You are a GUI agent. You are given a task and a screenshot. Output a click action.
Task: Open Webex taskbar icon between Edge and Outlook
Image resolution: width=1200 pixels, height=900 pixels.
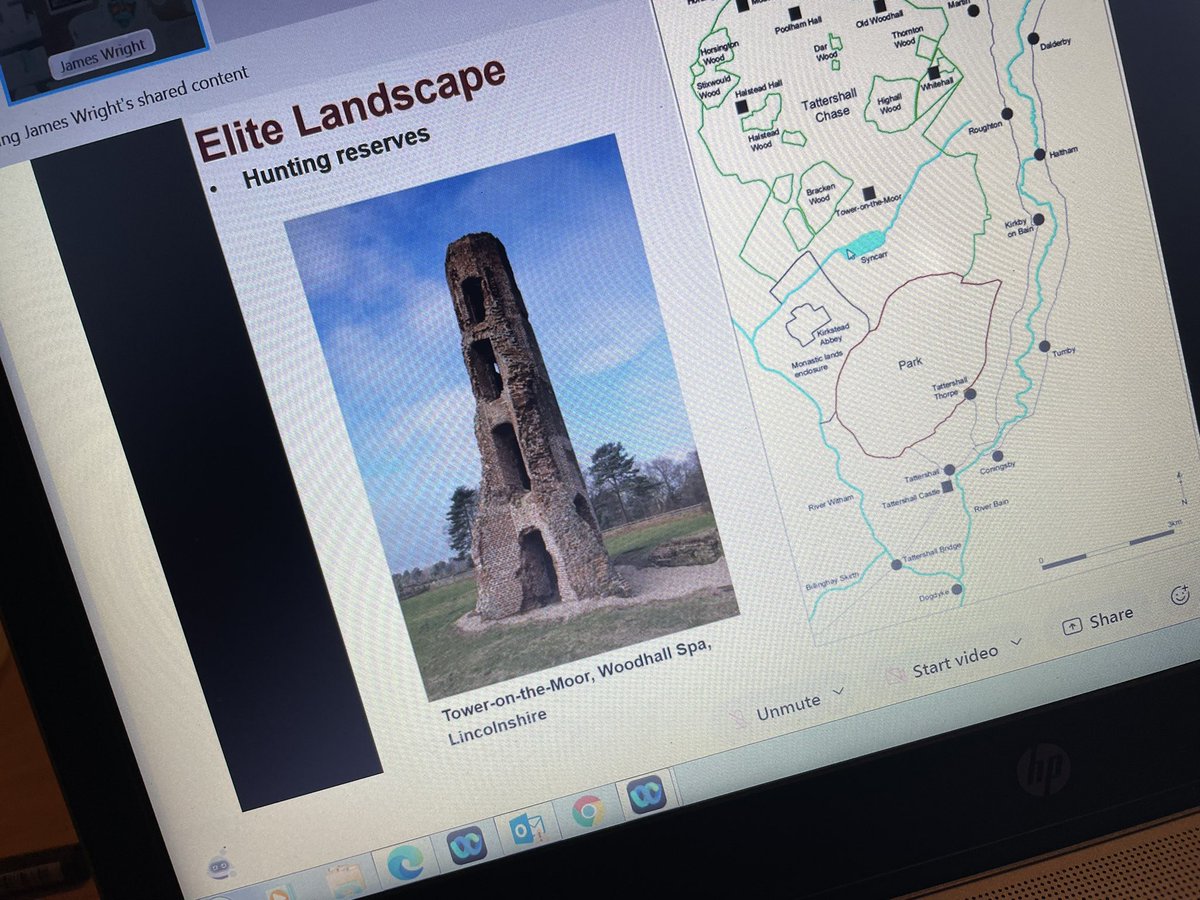466,845
